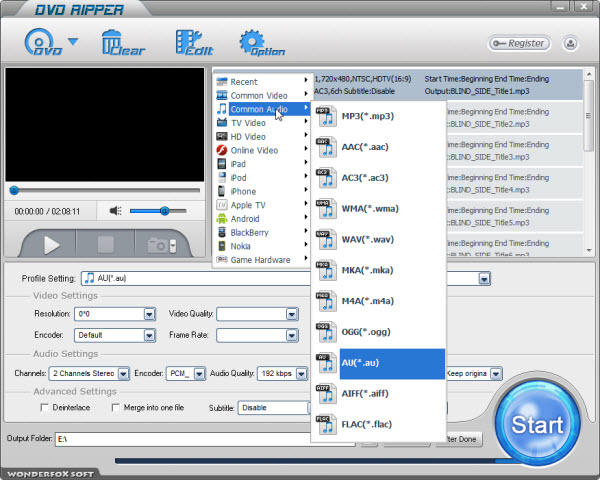Image resolution: width=600 pixels, height=480 pixels.
Task: Open the Profile Setting dropdown arrow
Action: click(x=484, y=279)
